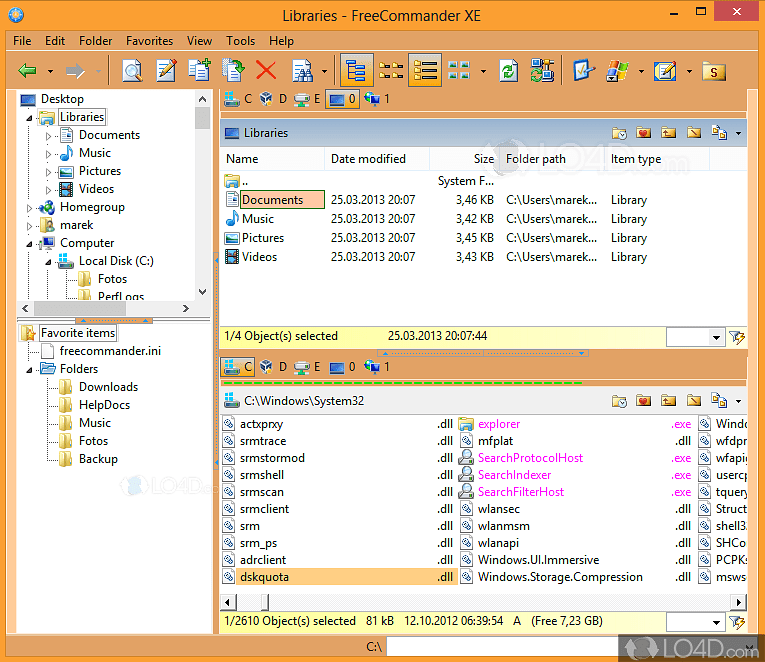Open the Tools menu
The image size is (765, 662).
click(240, 41)
